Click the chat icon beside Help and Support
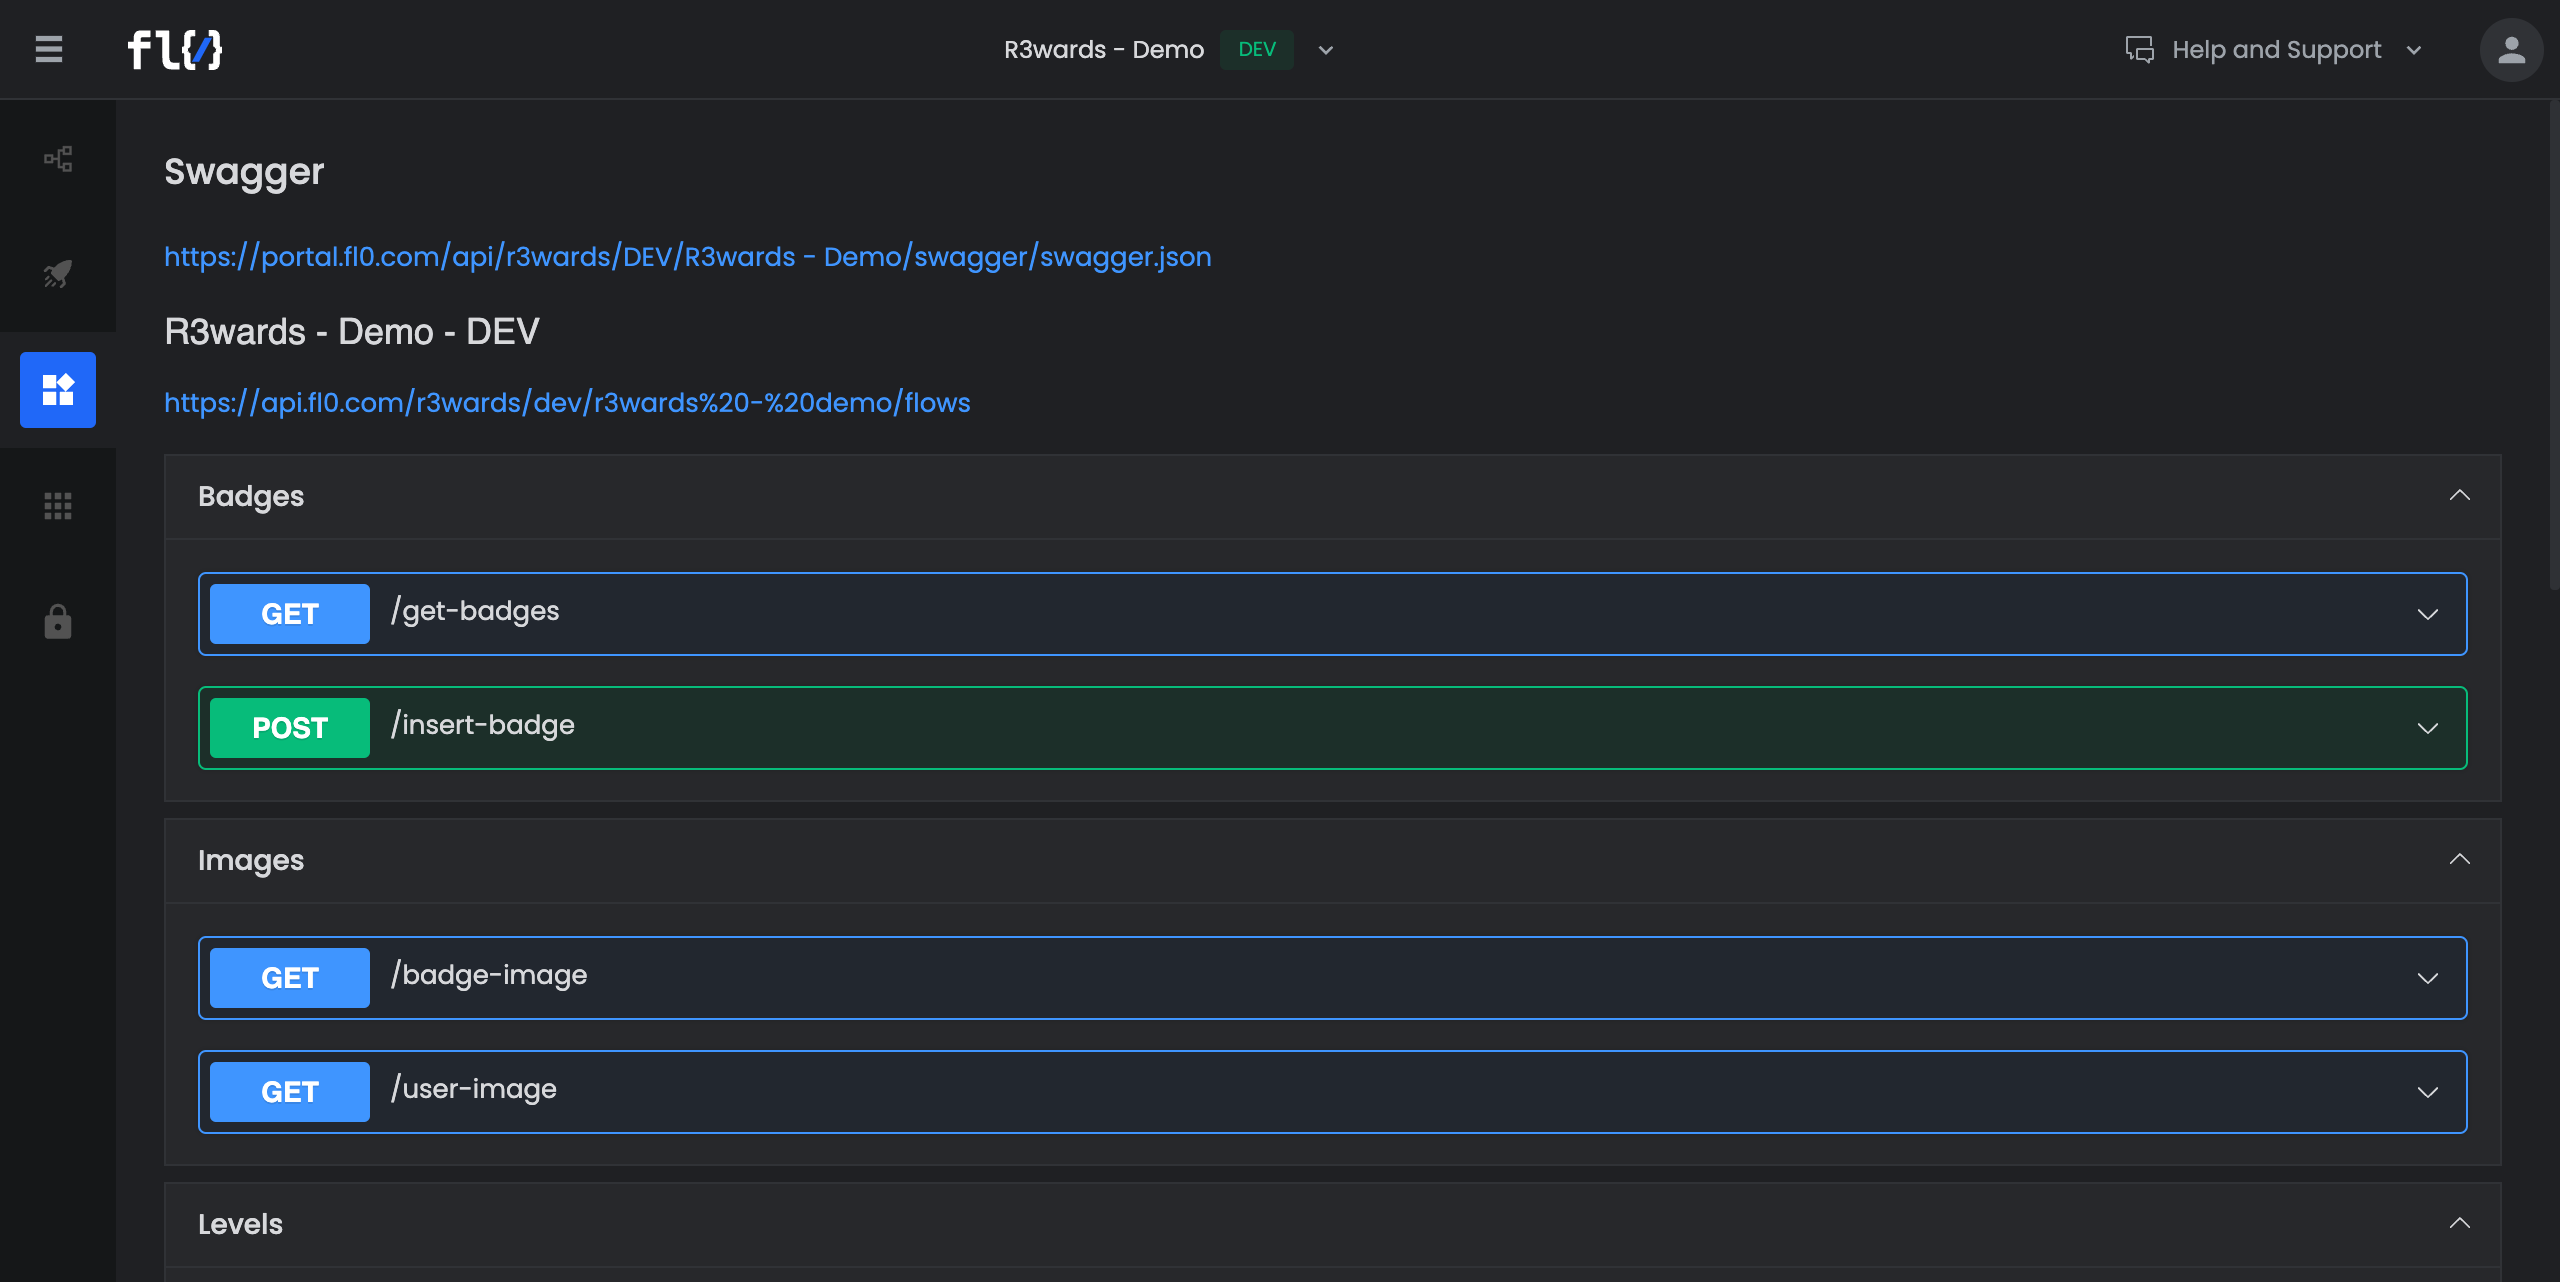The width and height of the screenshot is (2560, 1282). coord(2139,49)
